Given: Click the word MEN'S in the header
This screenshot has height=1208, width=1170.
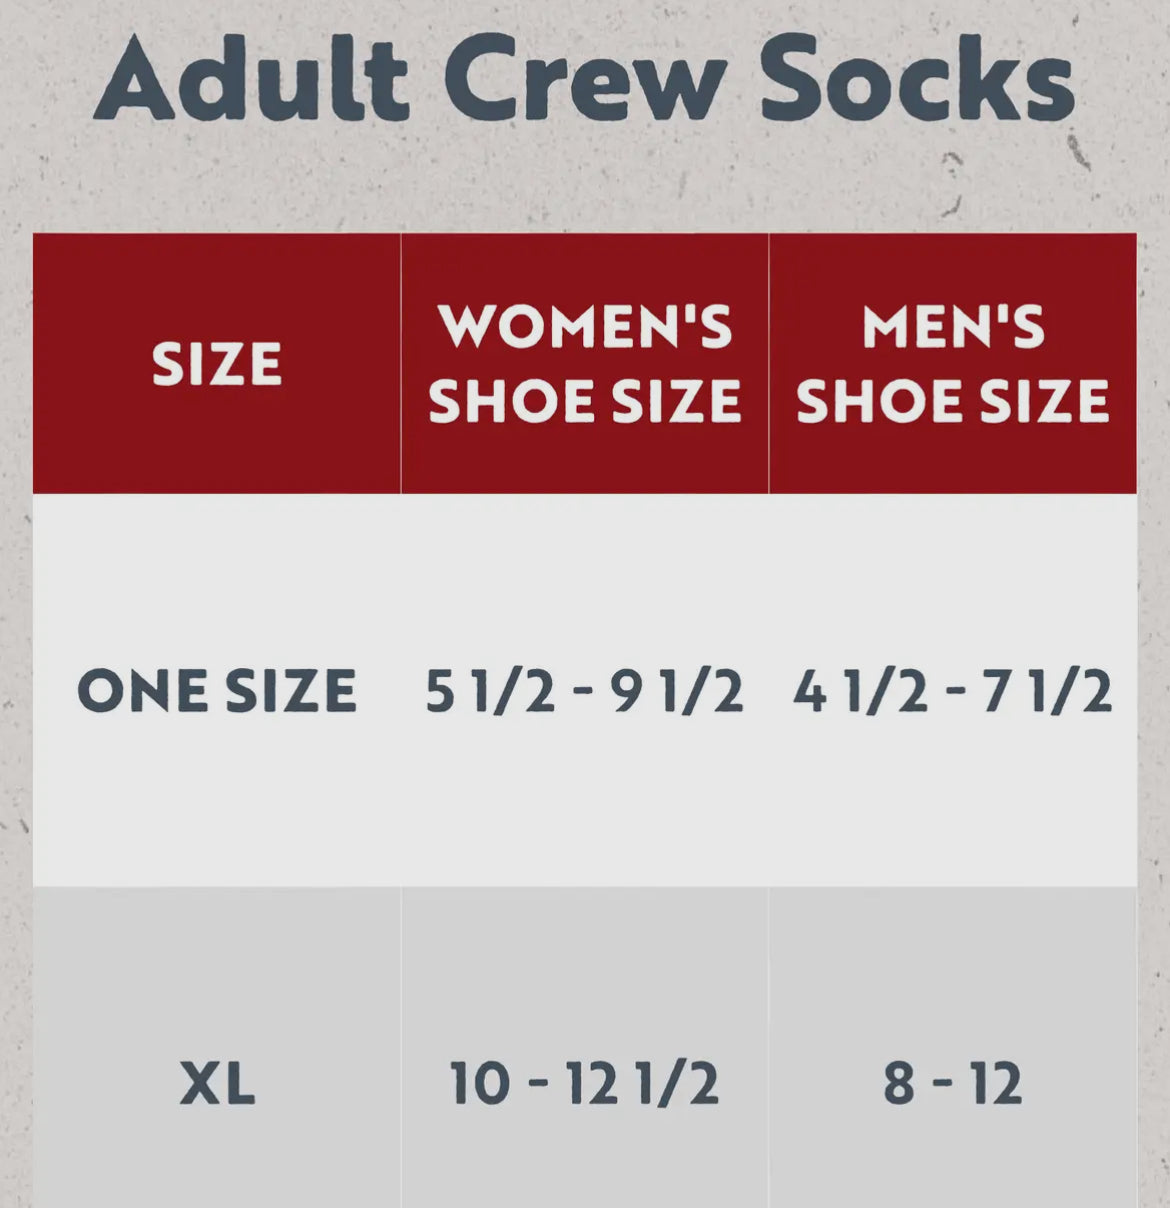Looking at the screenshot, I should pos(953,327).
